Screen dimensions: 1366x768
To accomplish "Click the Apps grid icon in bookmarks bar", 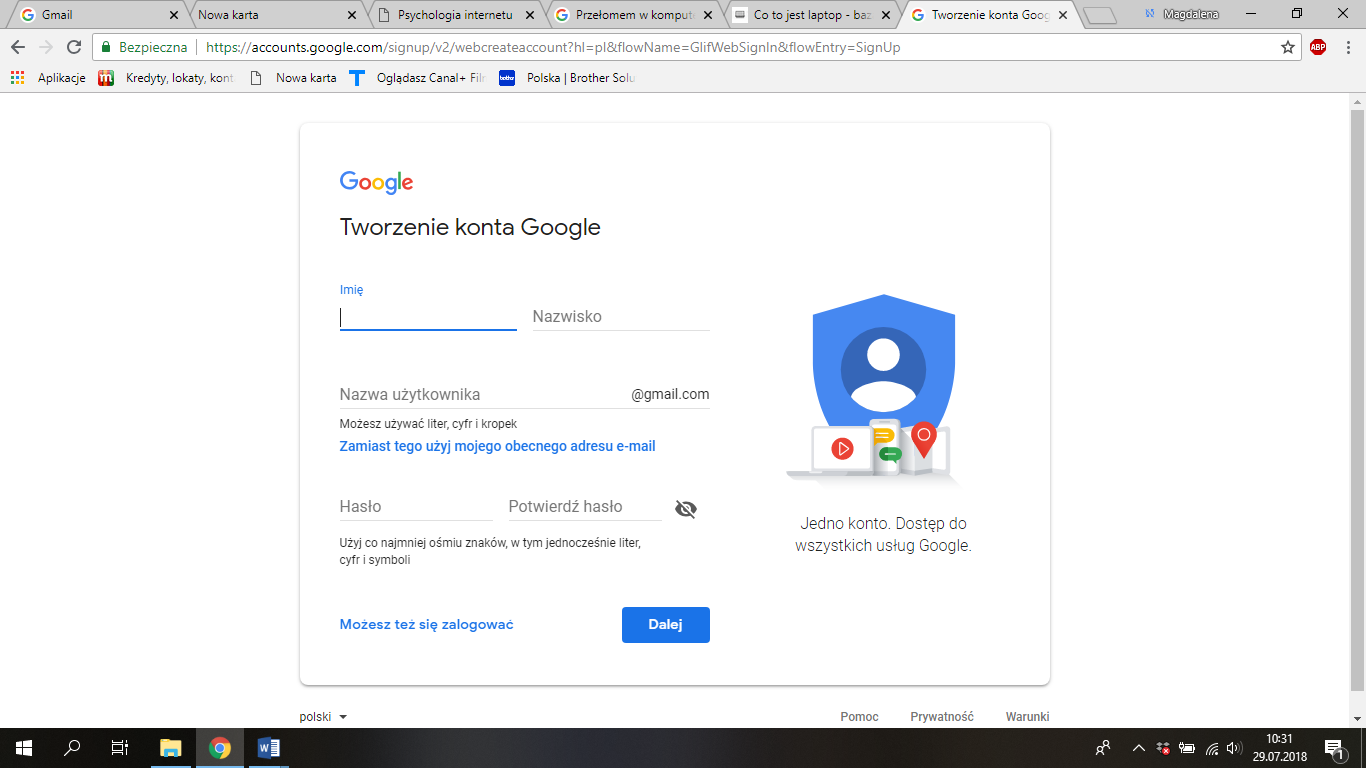I will (17, 78).
